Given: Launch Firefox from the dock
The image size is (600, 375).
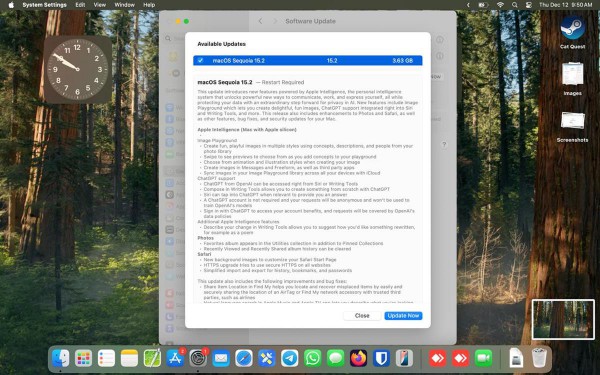Looking at the screenshot, I should tap(359, 359).
